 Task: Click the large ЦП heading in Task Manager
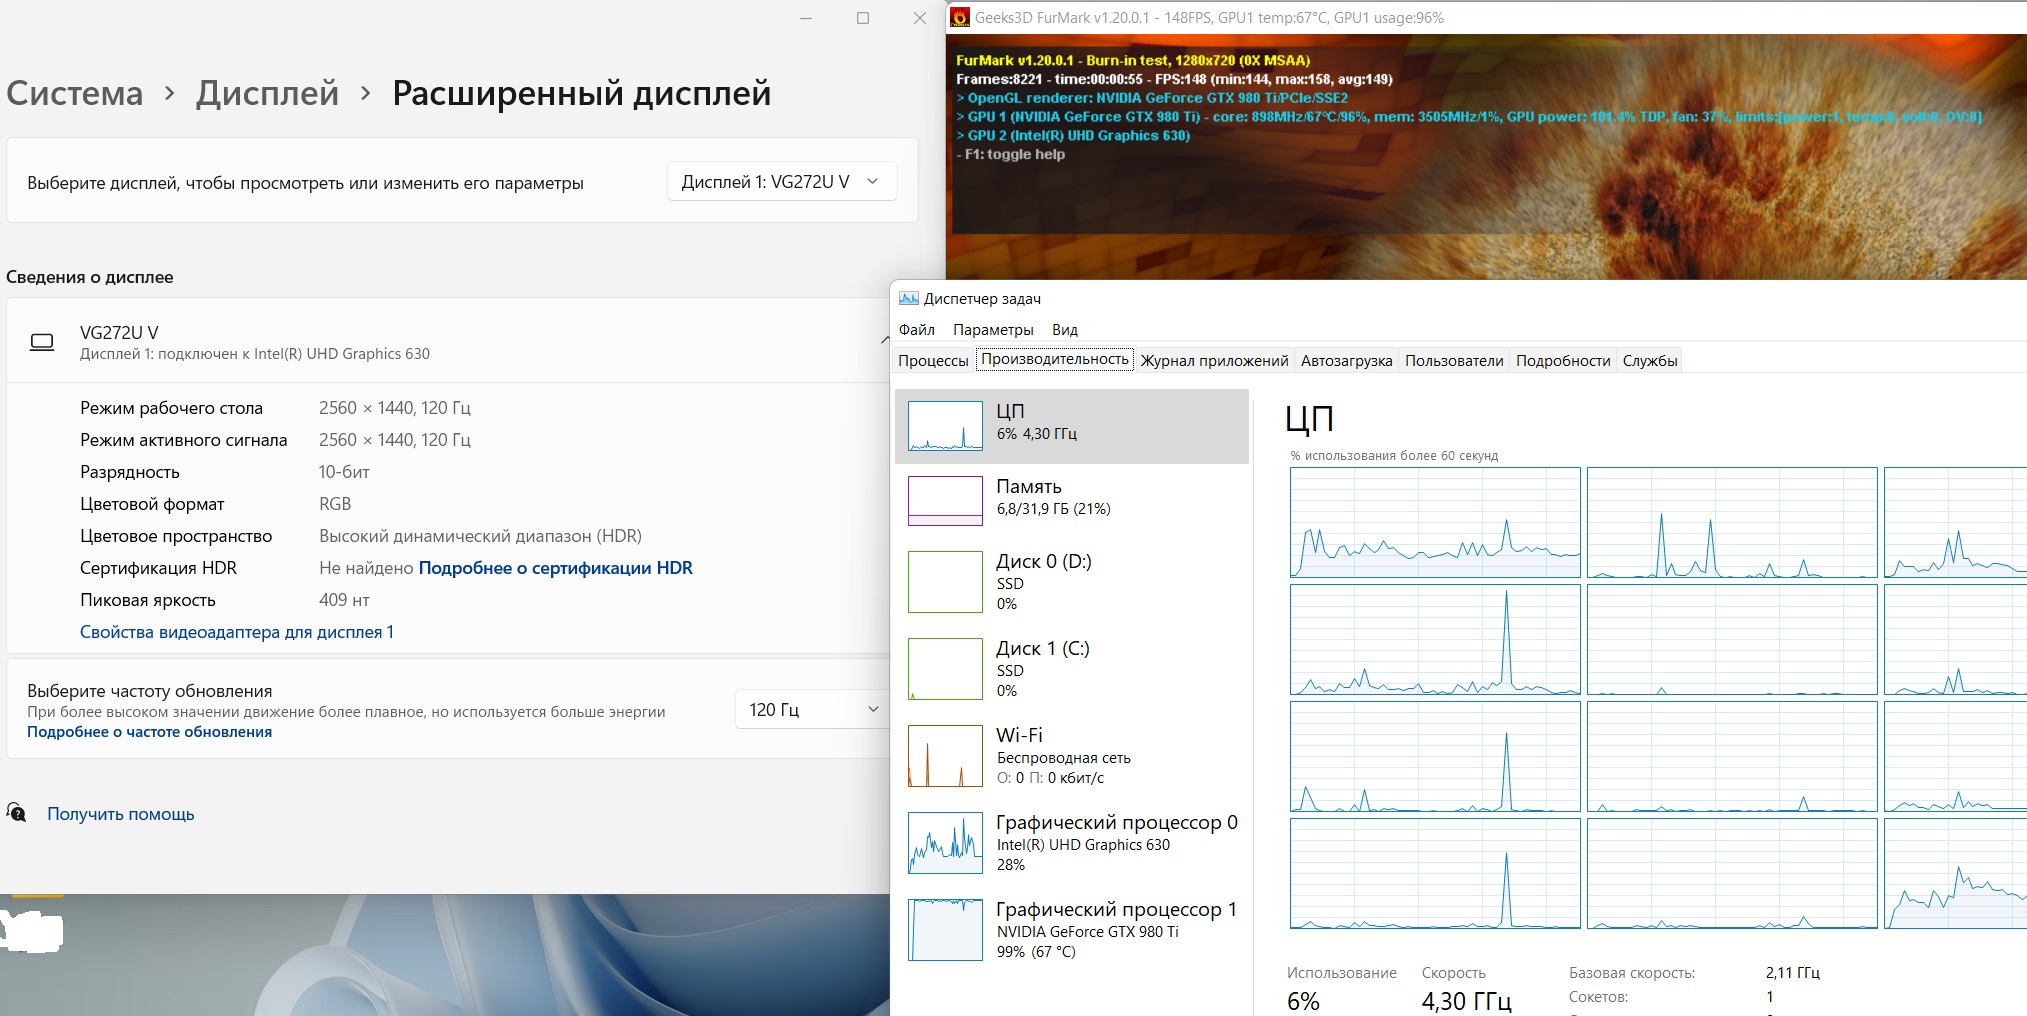1309,419
